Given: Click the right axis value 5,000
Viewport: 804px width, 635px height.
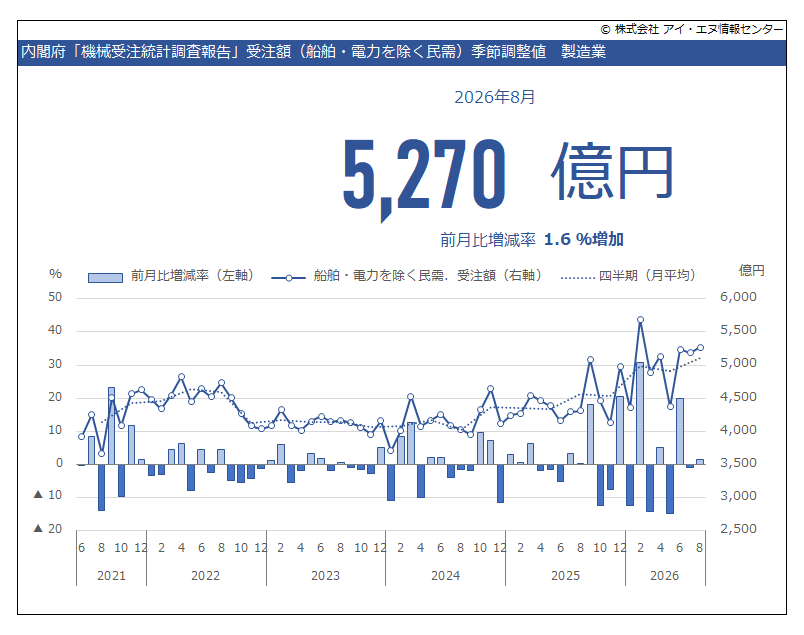Looking at the screenshot, I should (x=738, y=363).
